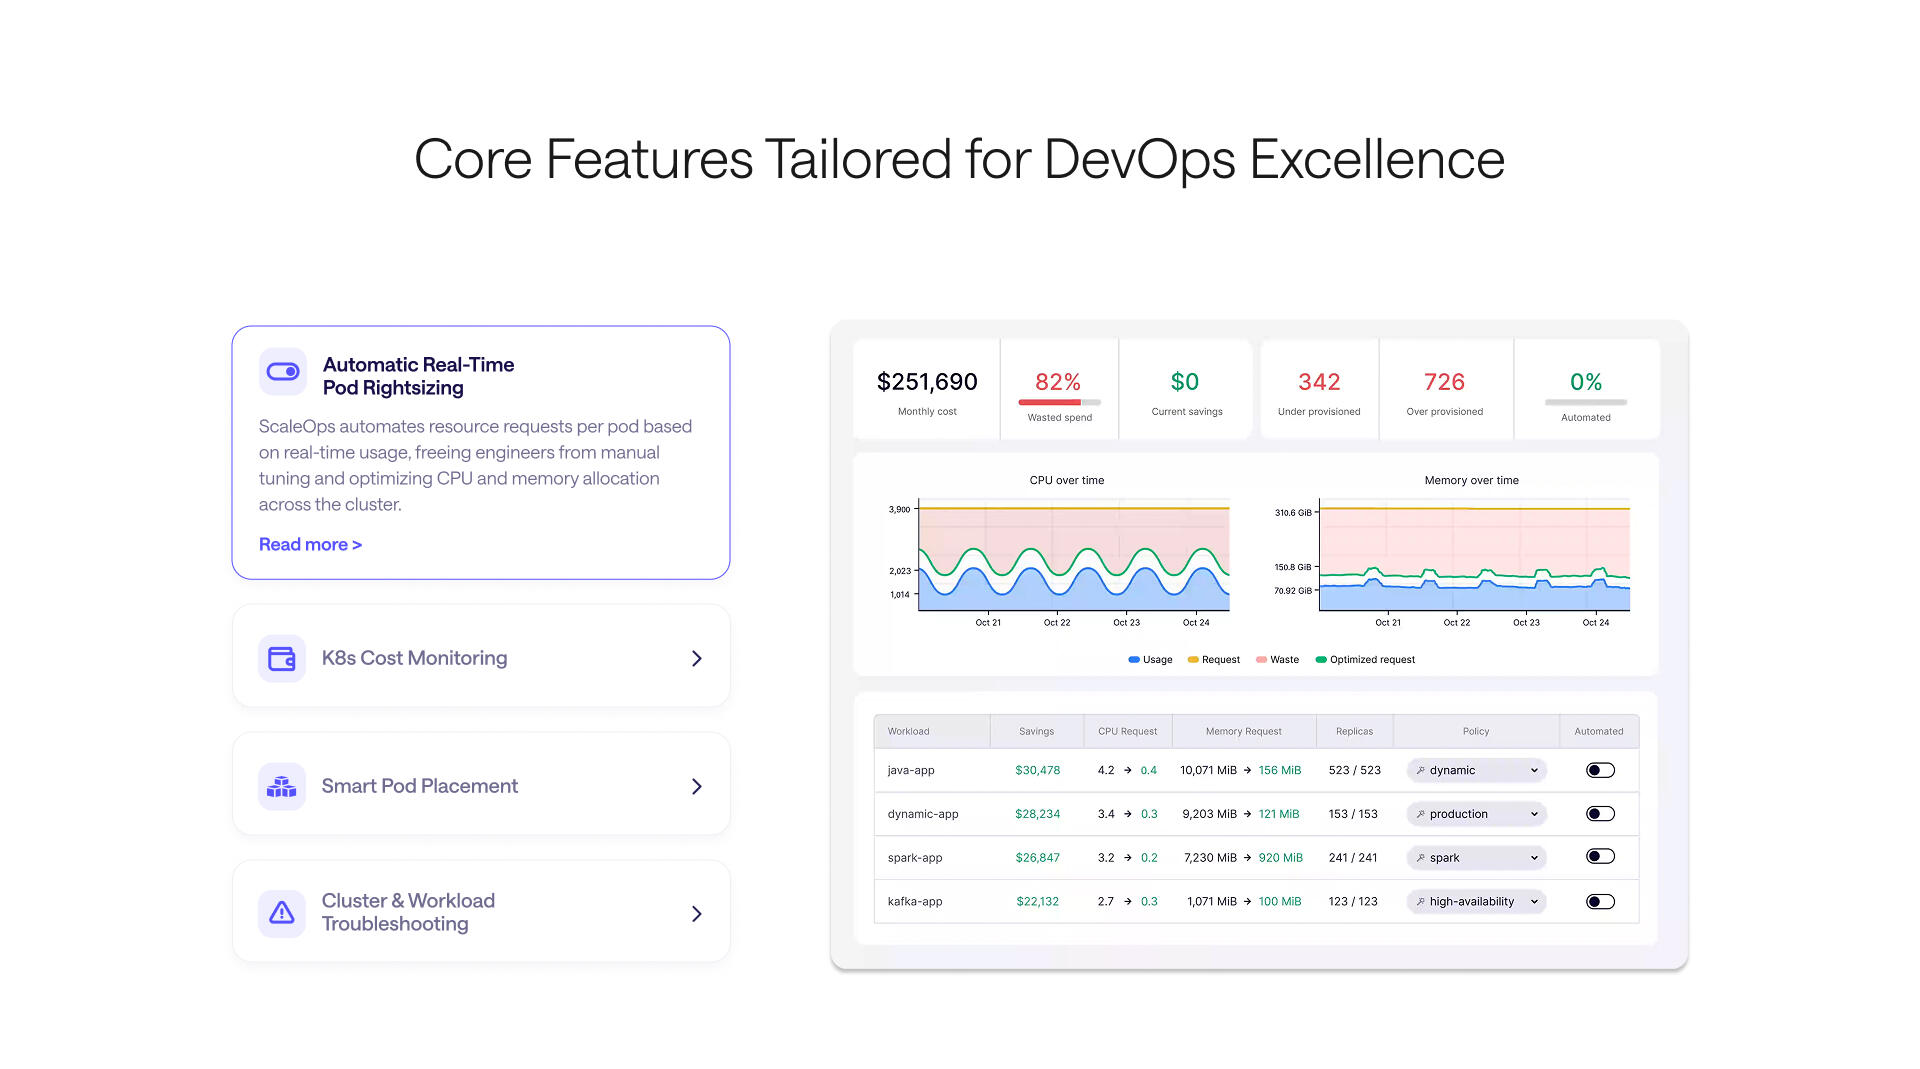Click the 523 / 523 replicas cell
The height and width of the screenshot is (1069, 1920).
(1354, 771)
